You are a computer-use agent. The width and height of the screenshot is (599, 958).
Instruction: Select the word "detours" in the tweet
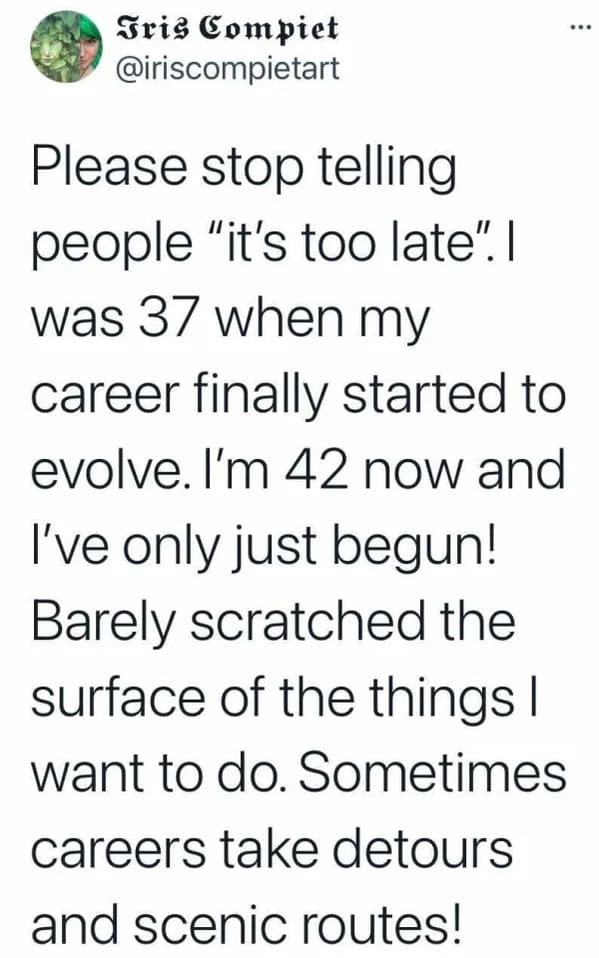tap(422, 849)
